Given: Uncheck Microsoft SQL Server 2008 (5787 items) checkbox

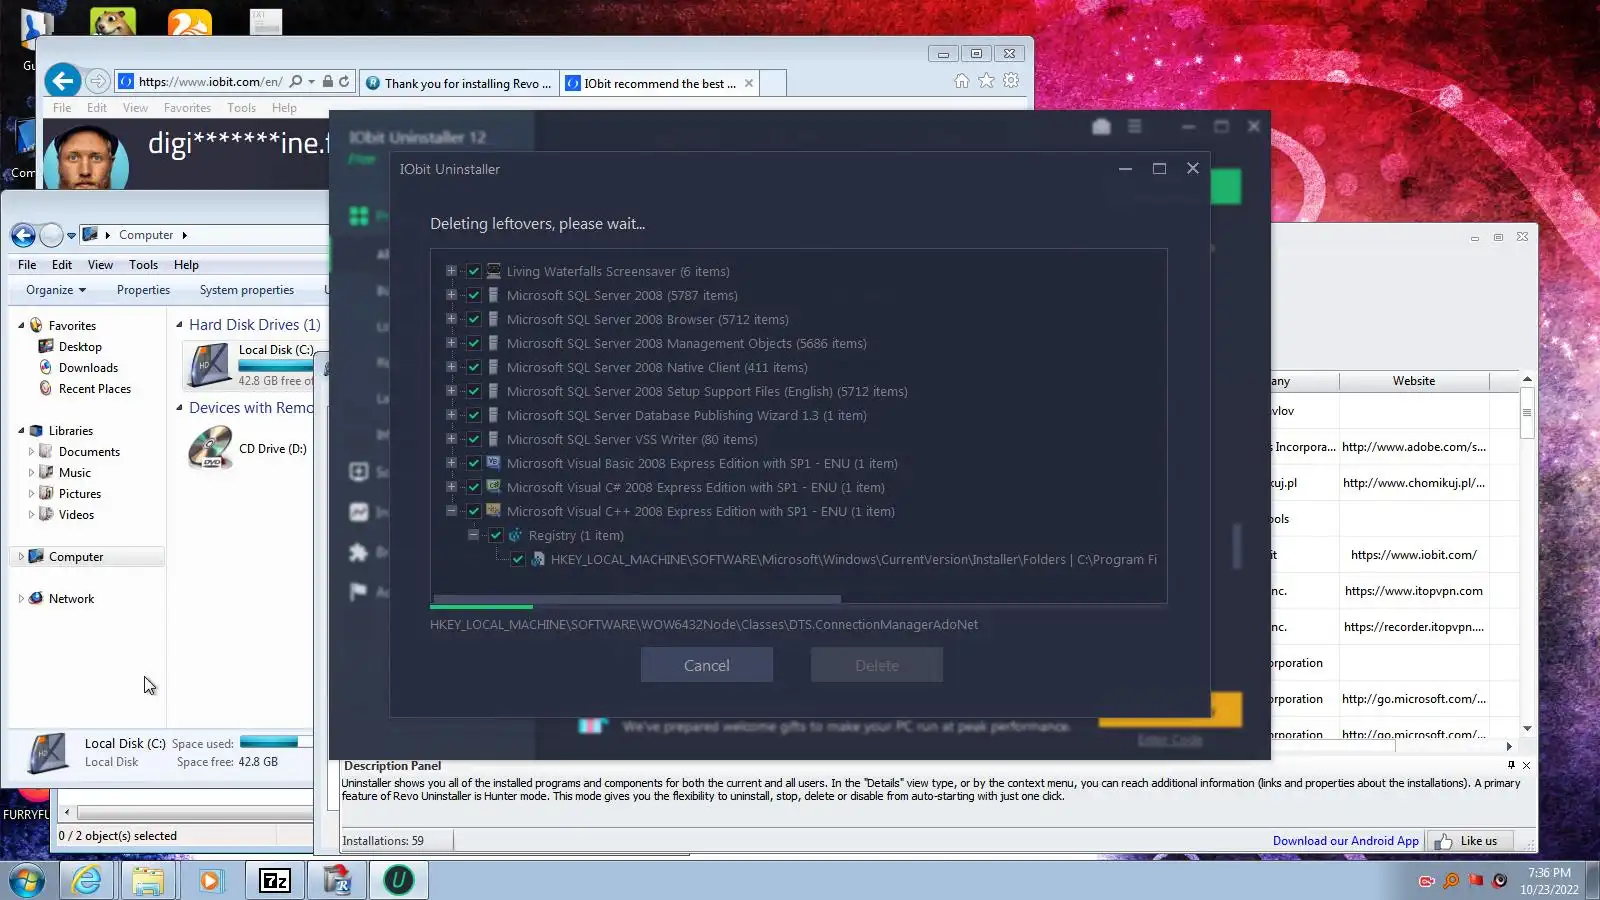Looking at the screenshot, I should point(474,295).
